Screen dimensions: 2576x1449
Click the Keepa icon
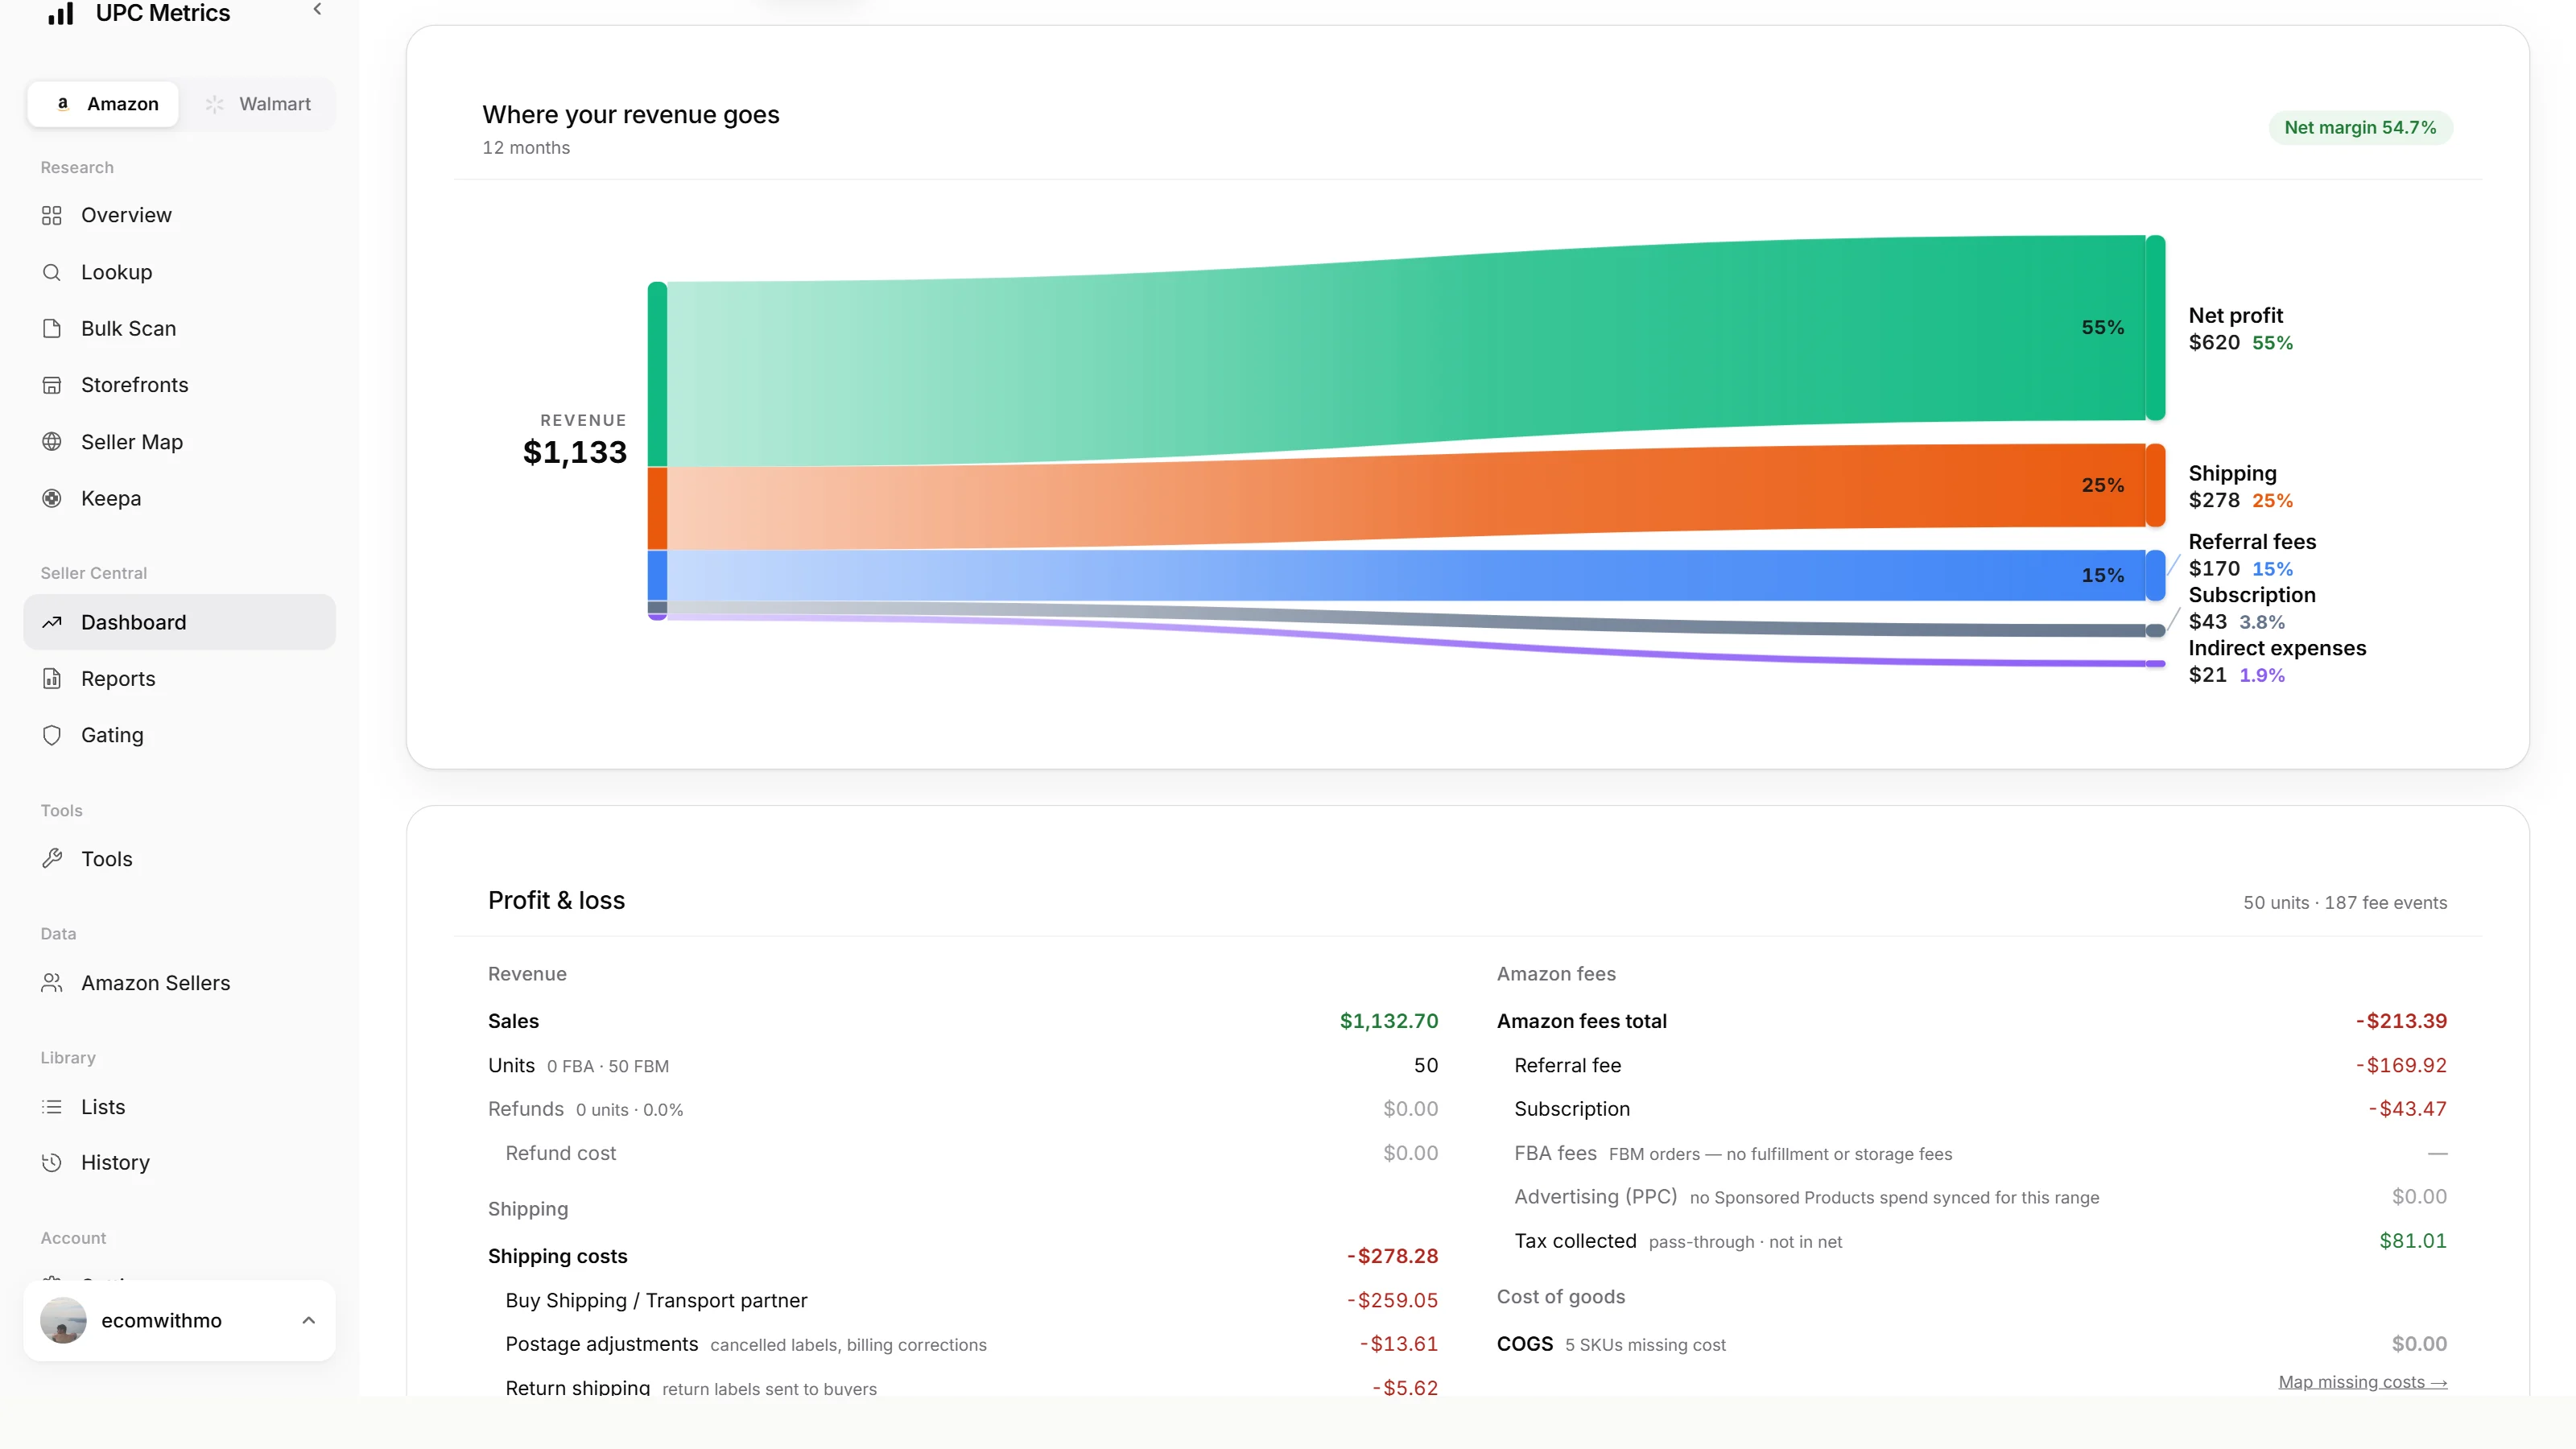point(52,498)
